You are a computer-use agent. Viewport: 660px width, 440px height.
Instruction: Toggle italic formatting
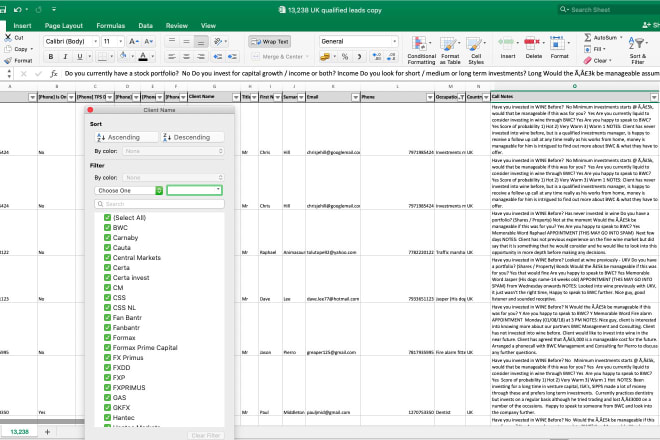tap(65, 56)
